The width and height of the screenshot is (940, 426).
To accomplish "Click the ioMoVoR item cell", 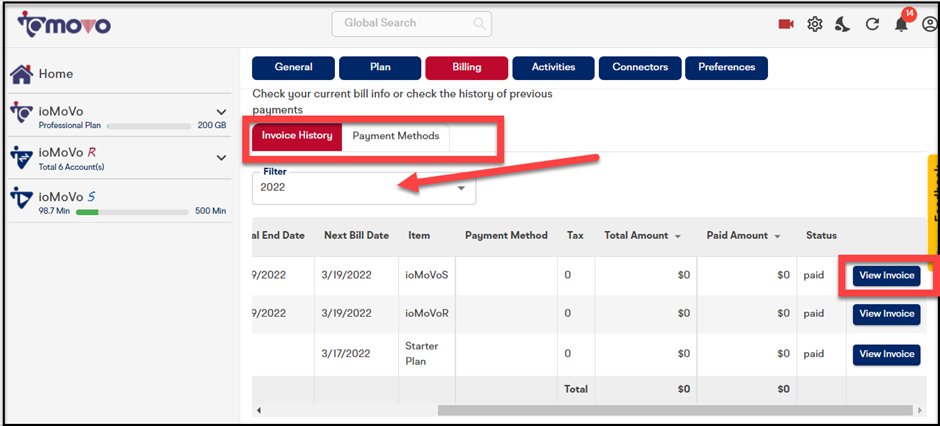I will [x=427, y=313].
